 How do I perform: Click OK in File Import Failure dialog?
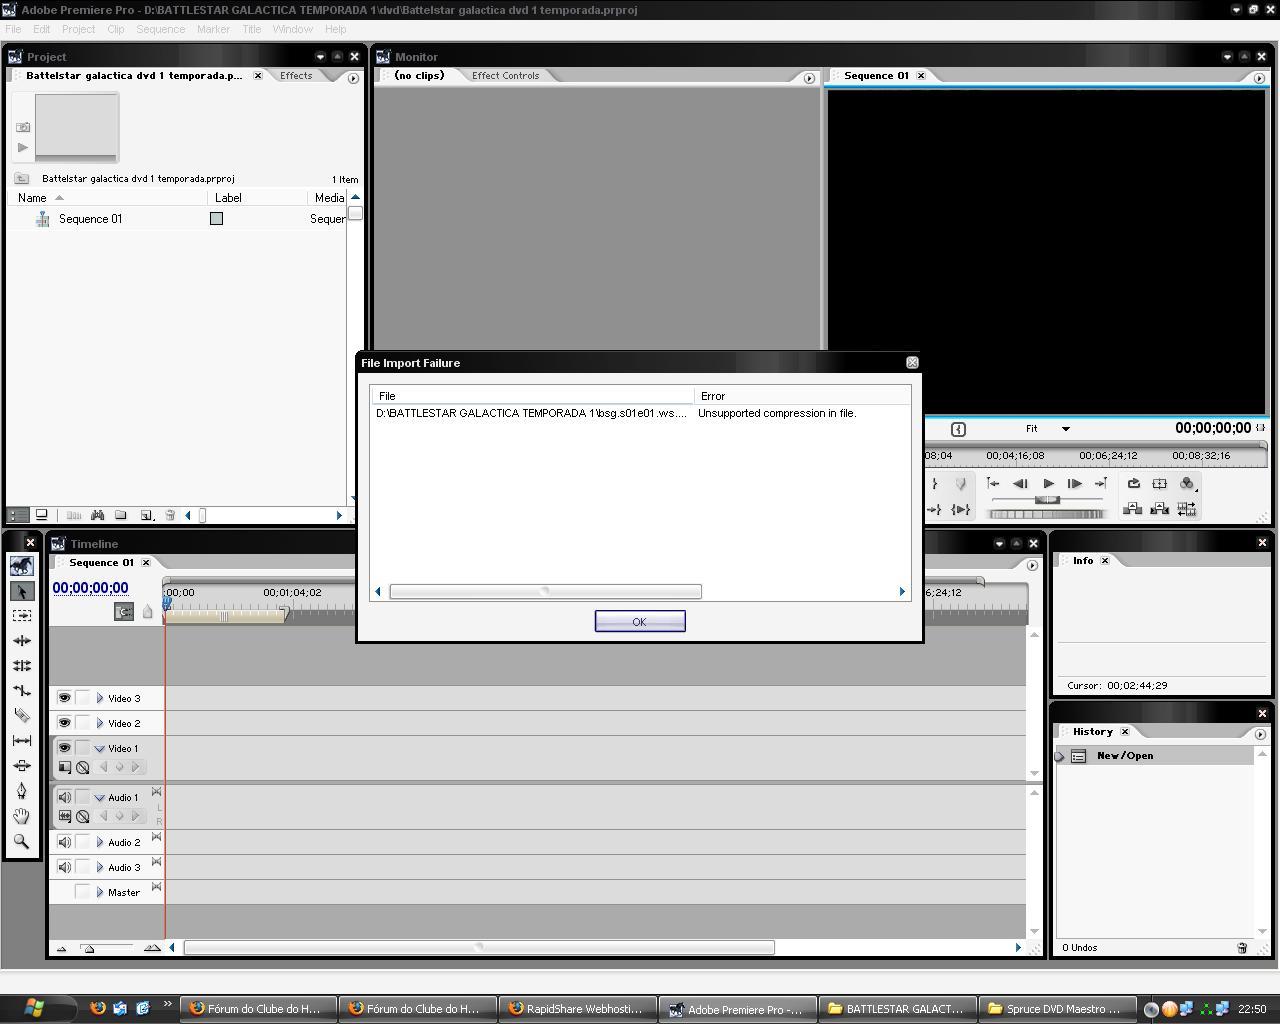click(x=640, y=621)
